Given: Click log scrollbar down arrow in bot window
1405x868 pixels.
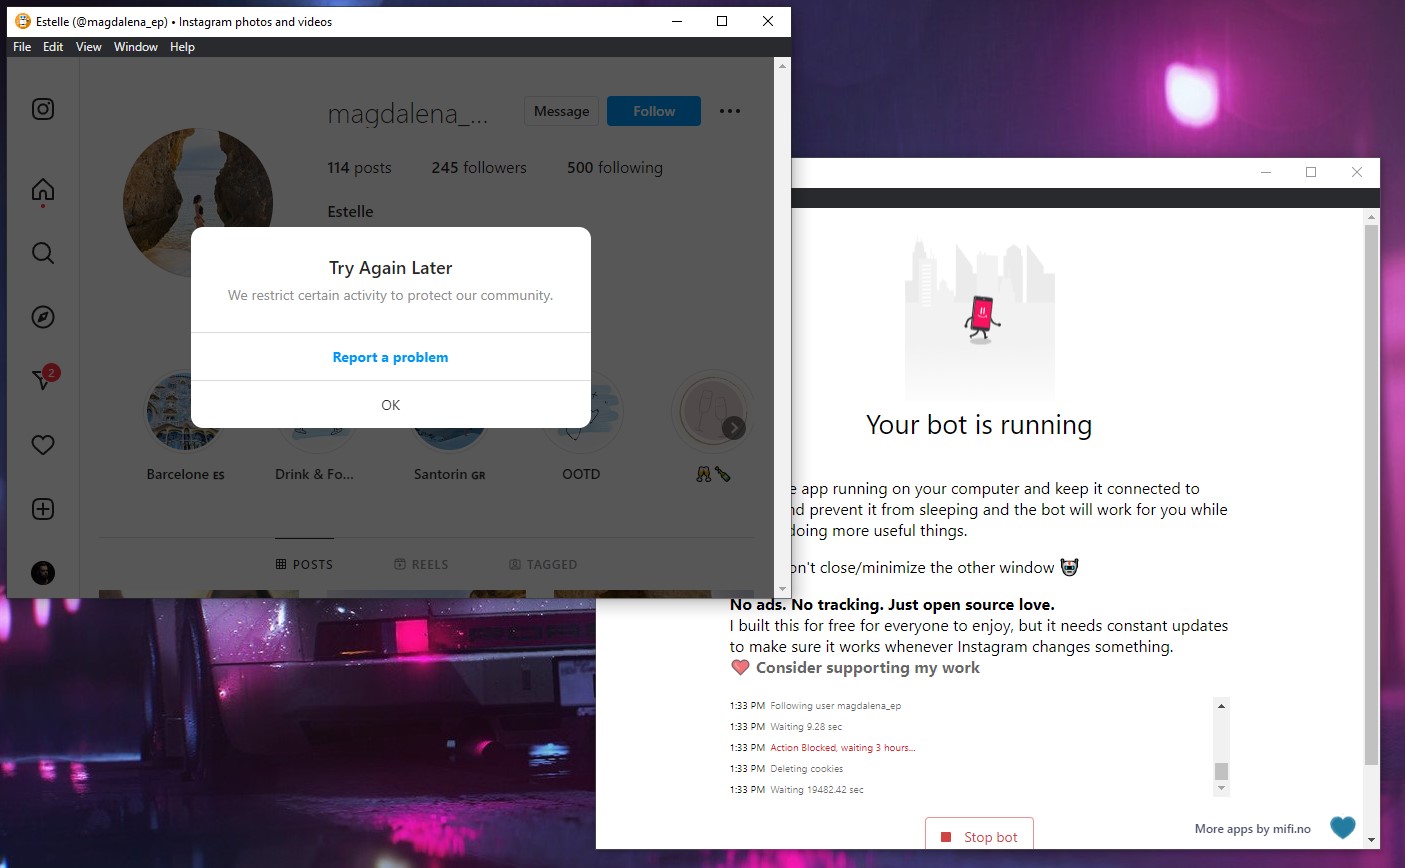Looking at the screenshot, I should point(1221,789).
